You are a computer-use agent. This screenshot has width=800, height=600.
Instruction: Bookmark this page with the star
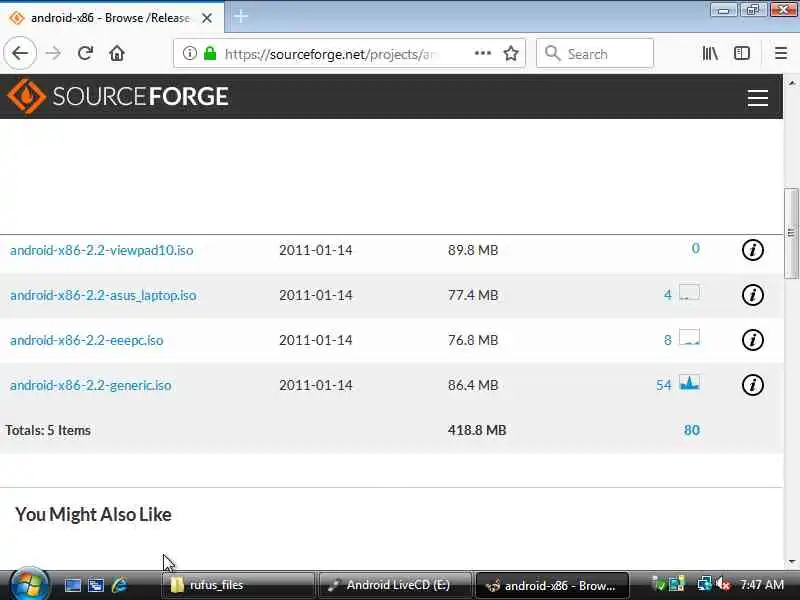click(x=511, y=53)
